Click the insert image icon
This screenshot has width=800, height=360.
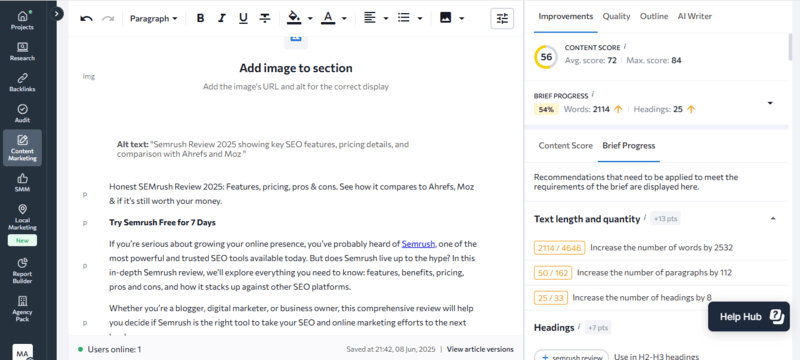coord(445,18)
